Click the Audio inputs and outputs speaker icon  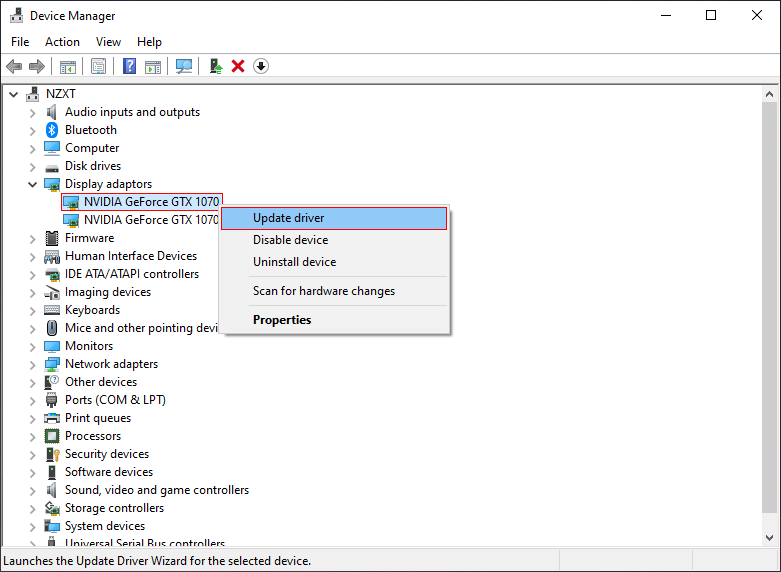(52, 112)
